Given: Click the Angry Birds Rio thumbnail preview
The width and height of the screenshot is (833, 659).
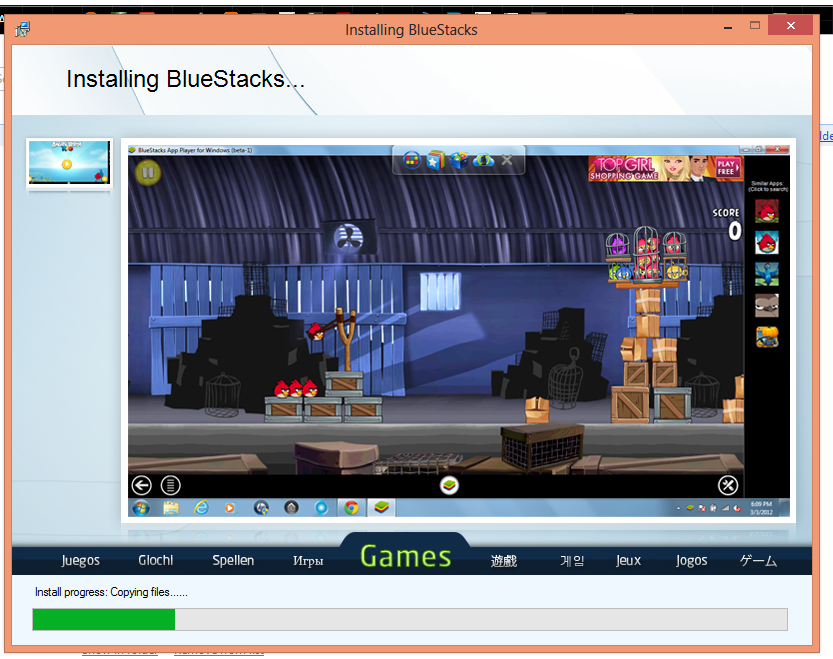Looking at the screenshot, I should point(69,162).
